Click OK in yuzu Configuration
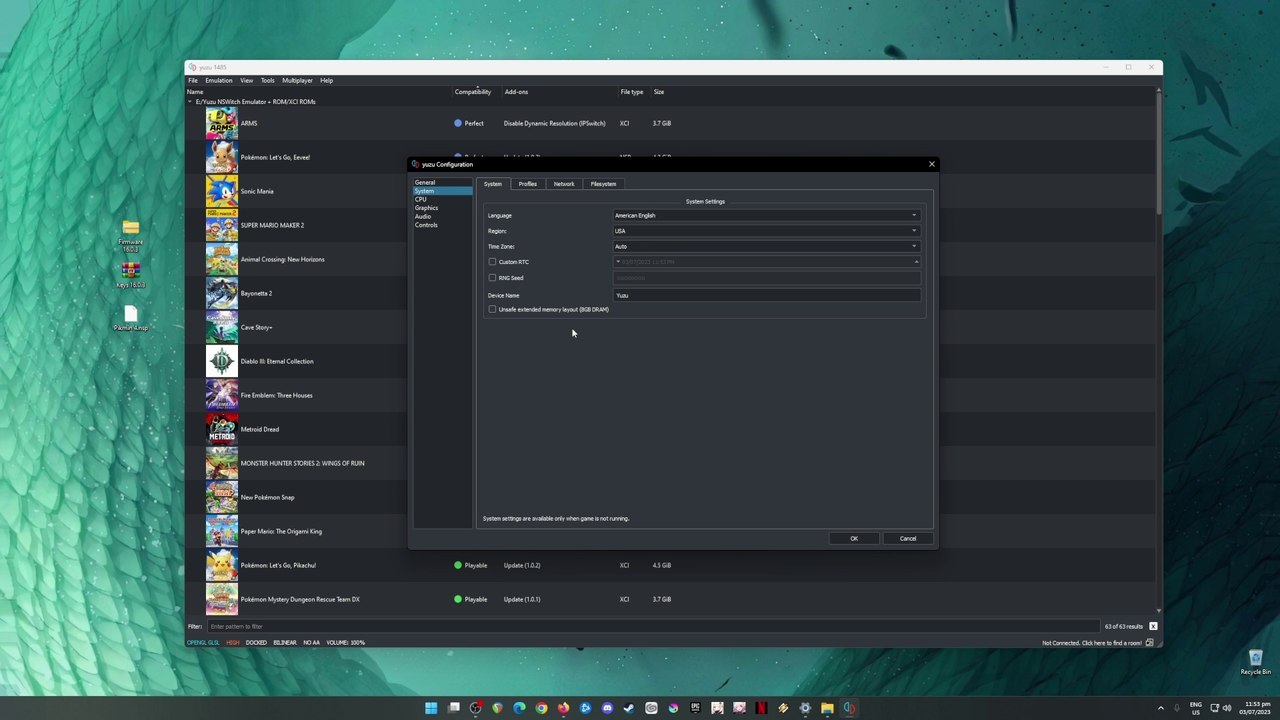The height and width of the screenshot is (720, 1280). coord(854,539)
